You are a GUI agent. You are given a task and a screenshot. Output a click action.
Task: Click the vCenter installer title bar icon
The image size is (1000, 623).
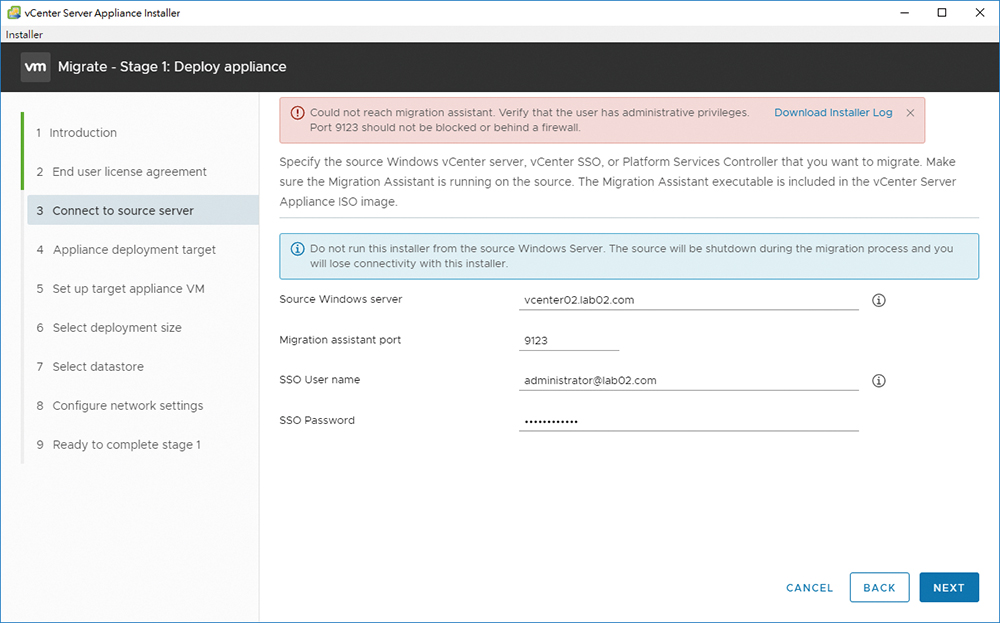[13, 13]
